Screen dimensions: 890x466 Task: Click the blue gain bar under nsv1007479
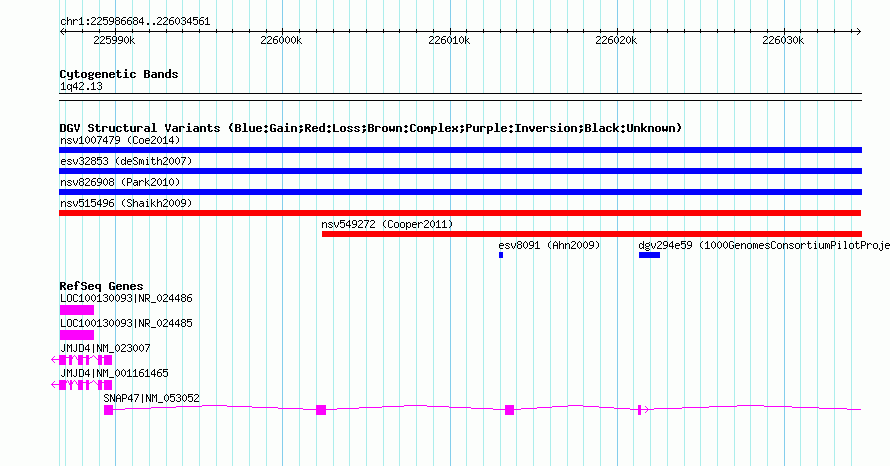click(460, 150)
